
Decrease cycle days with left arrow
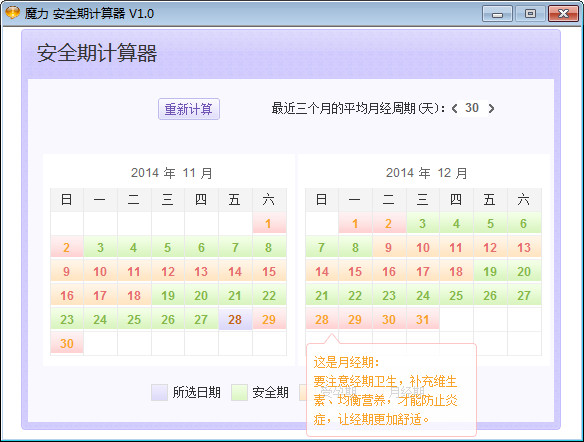(454, 108)
